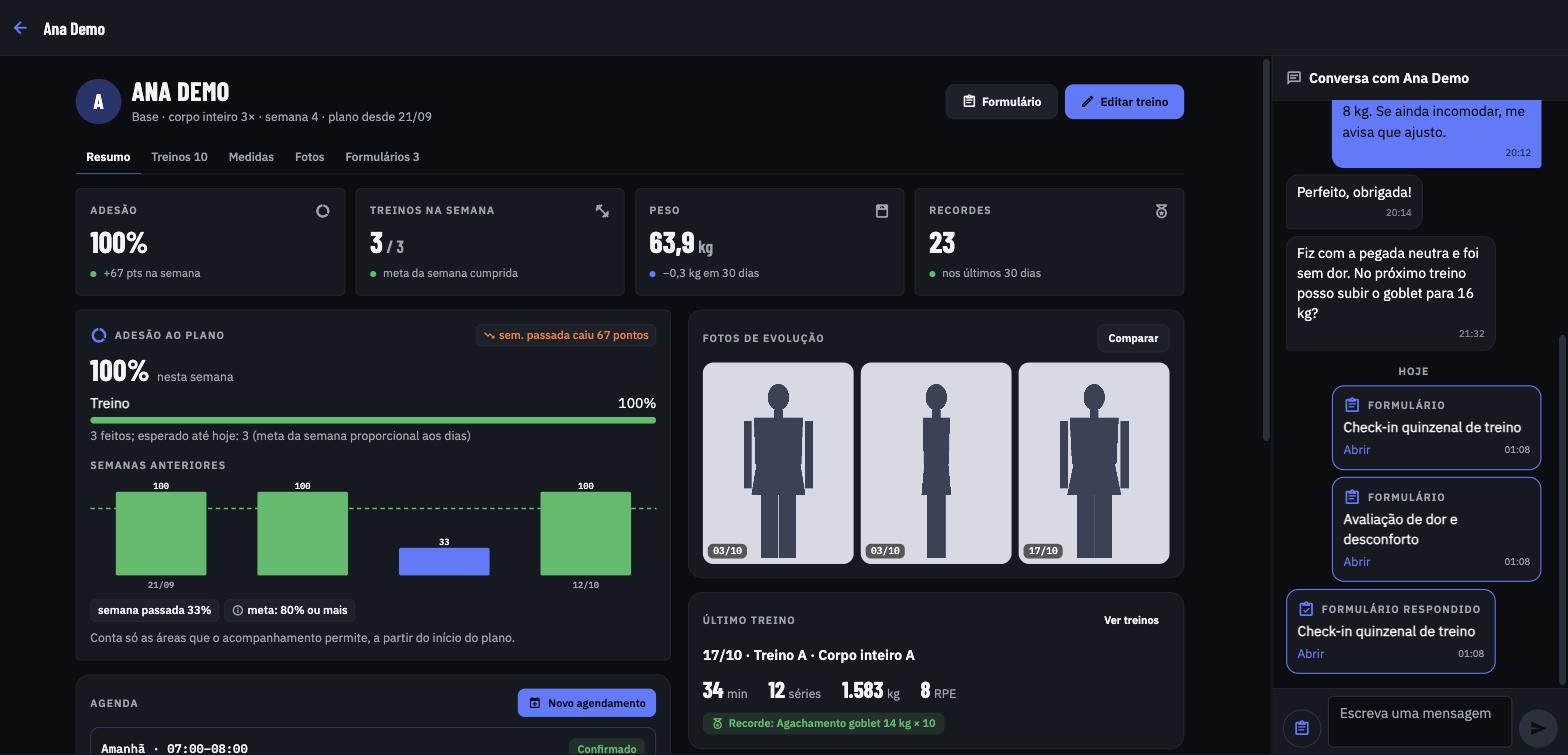The width and height of the screenshot is (1568, 755).
Task: Click the Adesão ao plano ring icon
Action: coord(99,336)
